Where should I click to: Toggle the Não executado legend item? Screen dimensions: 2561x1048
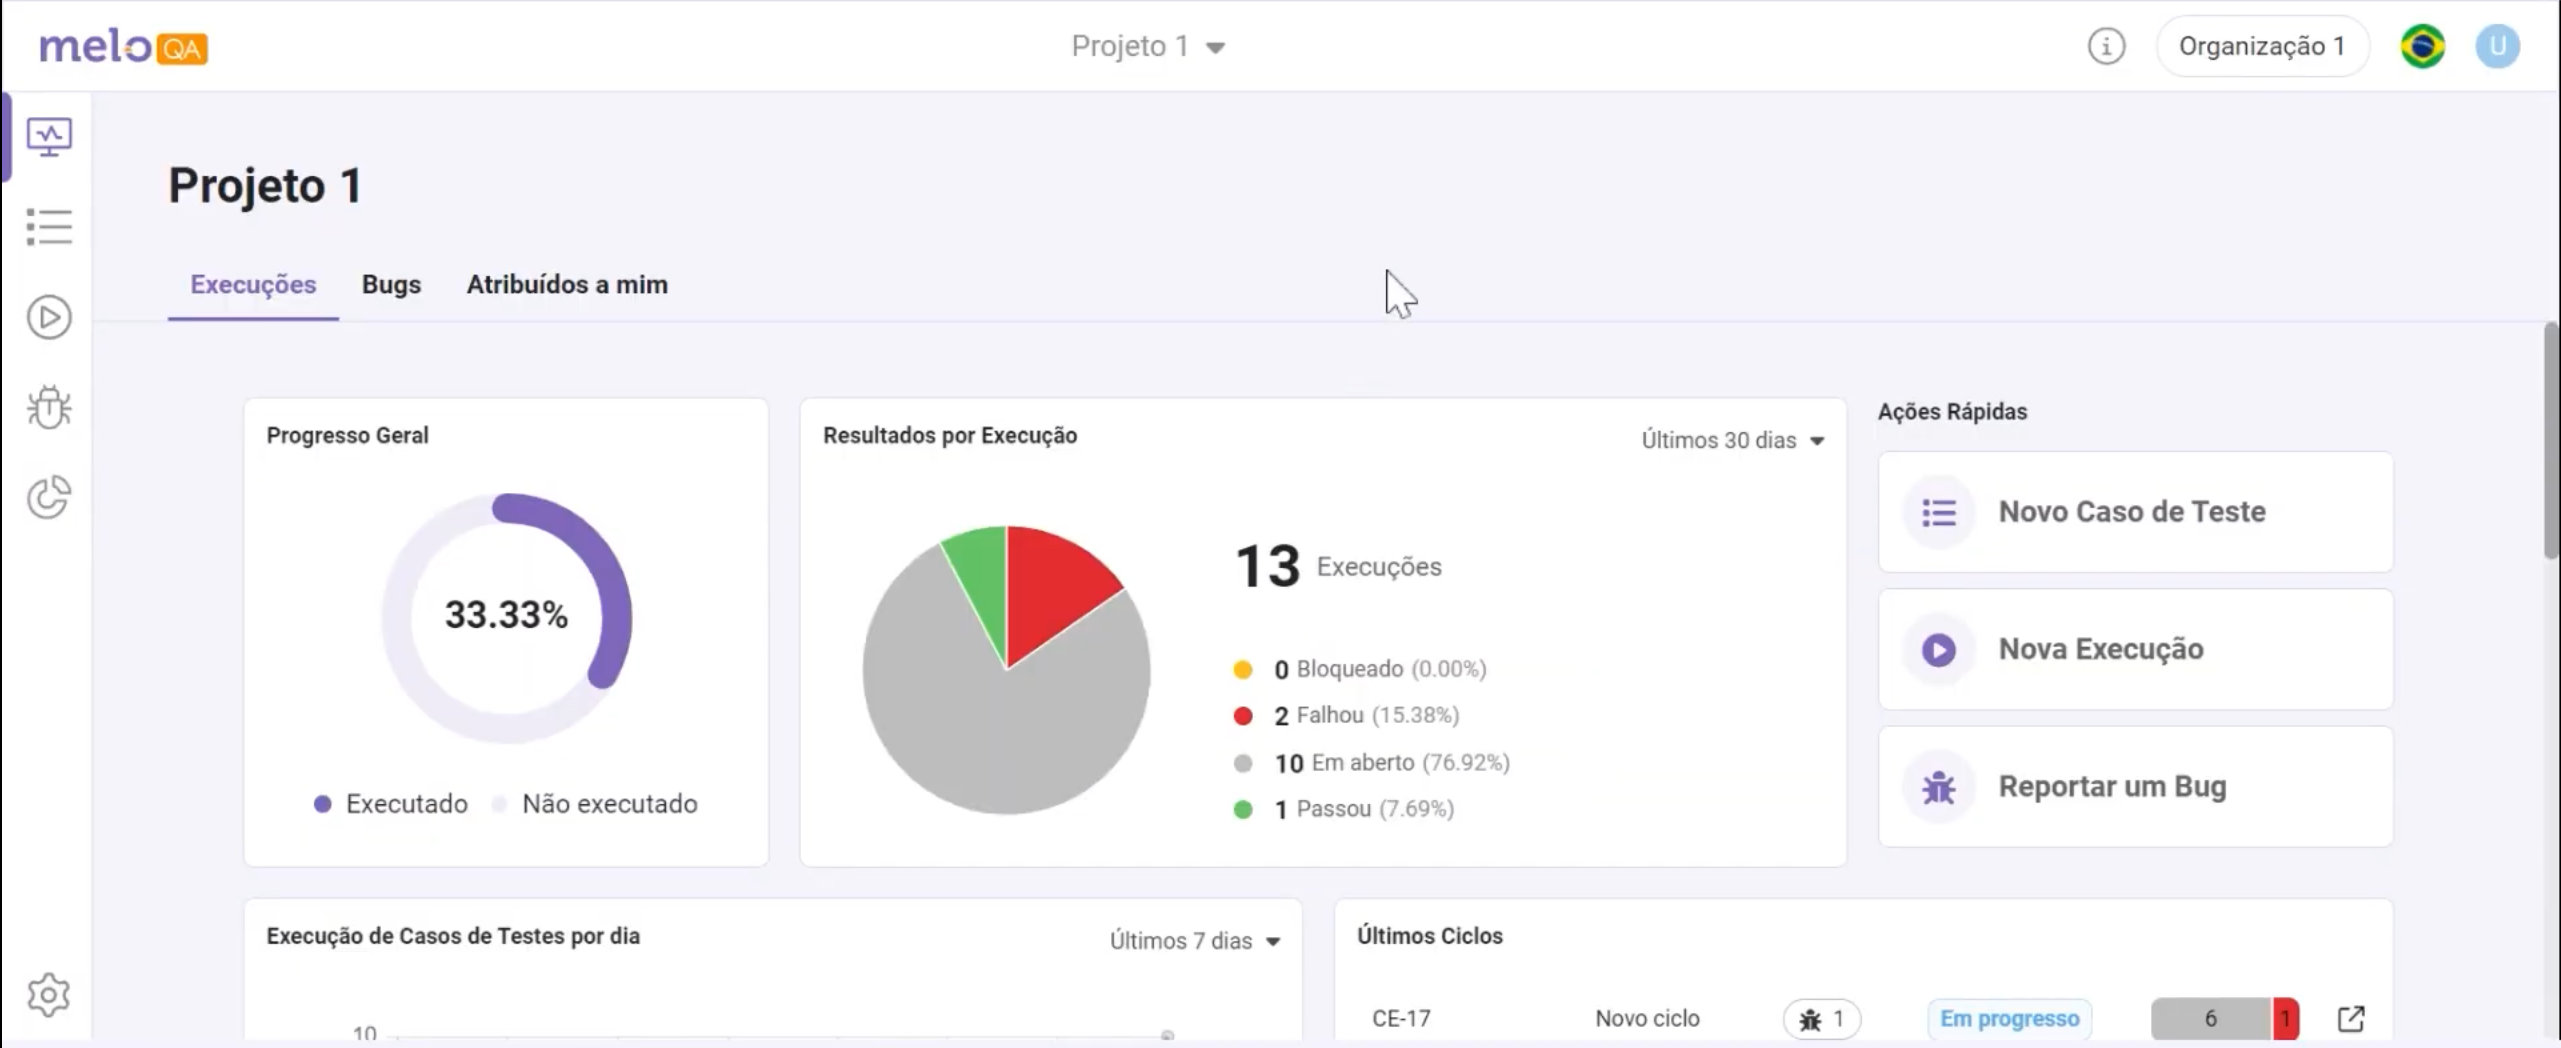coord(595,804)
